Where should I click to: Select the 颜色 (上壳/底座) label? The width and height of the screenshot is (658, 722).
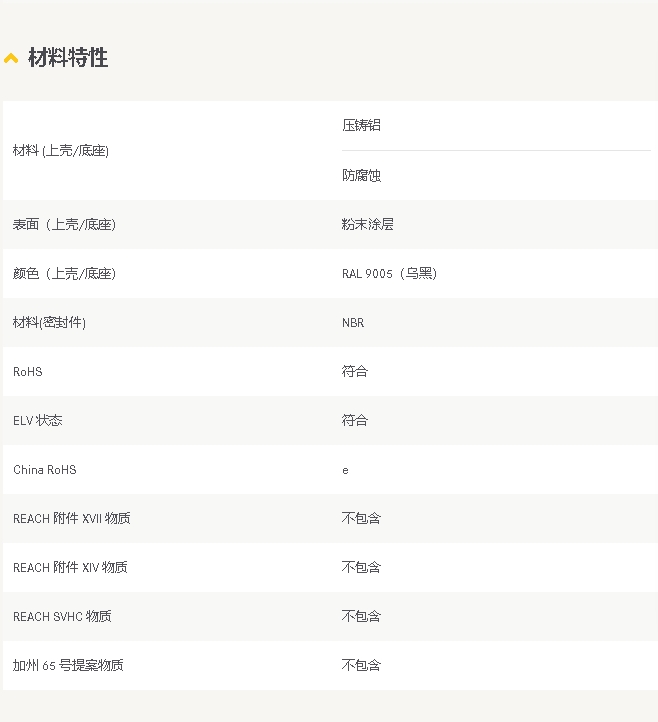64,274
